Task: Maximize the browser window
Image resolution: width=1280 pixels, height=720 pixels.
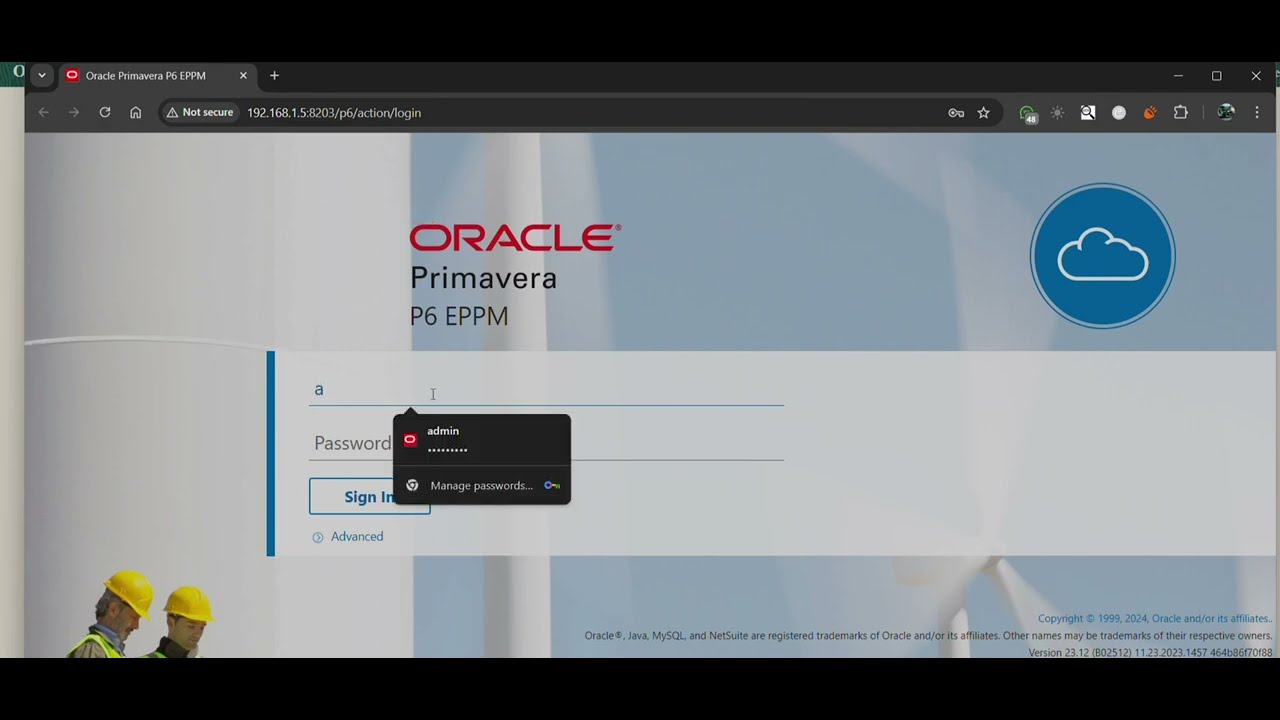Action: [1217, 76]
